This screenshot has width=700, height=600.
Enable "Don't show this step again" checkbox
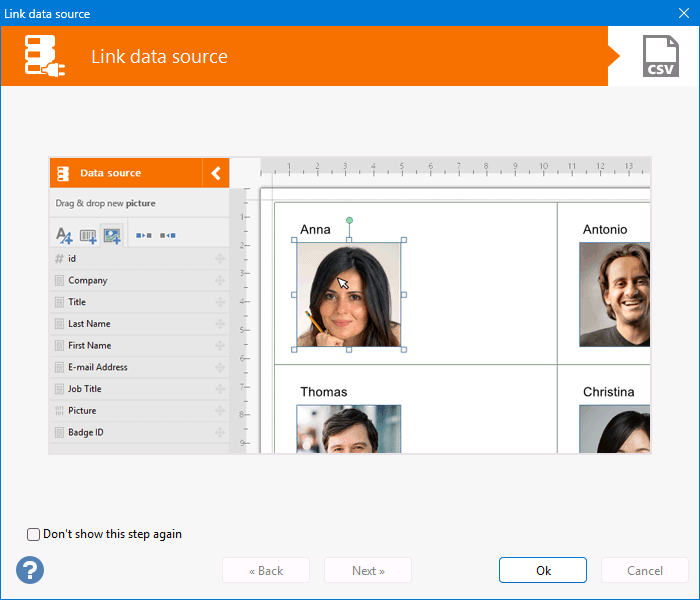pos(34,534)
